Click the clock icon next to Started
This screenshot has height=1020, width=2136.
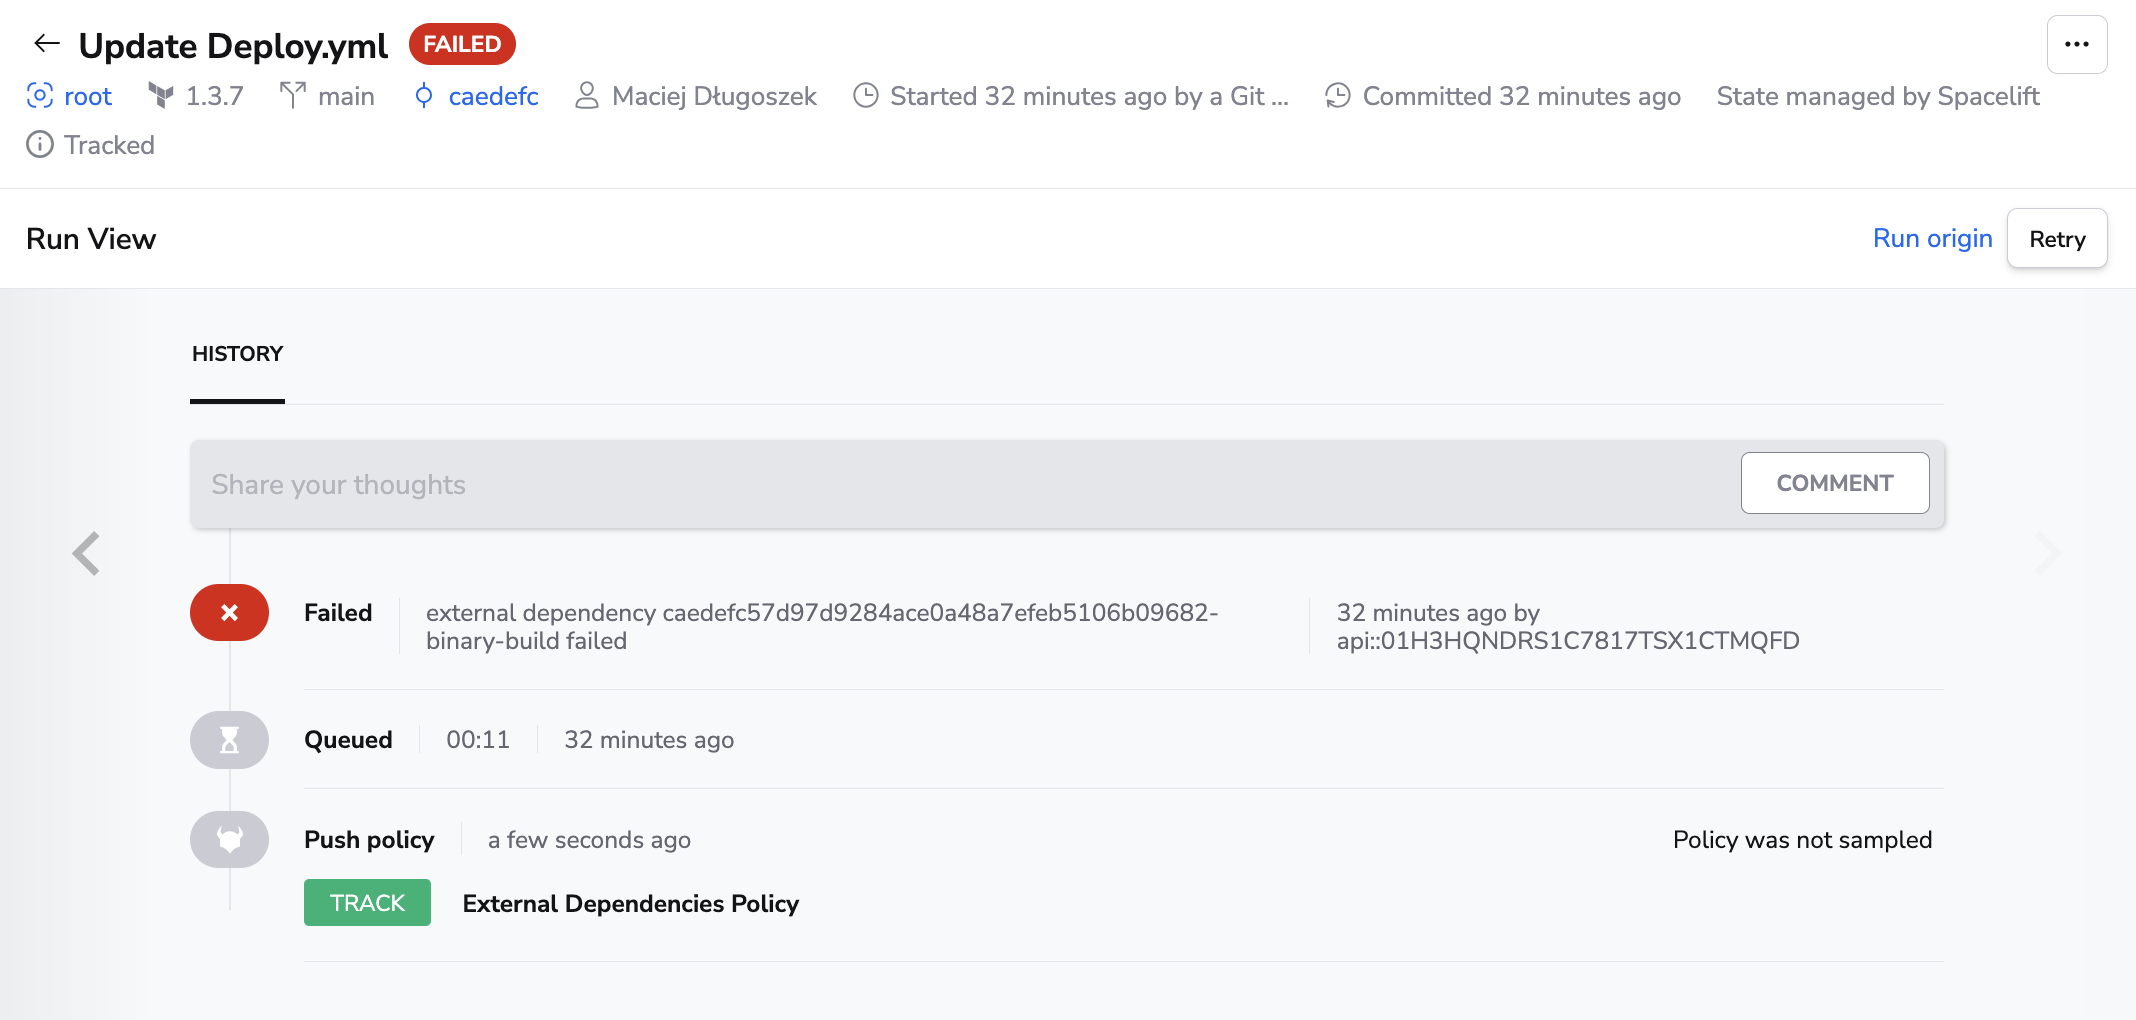click(x=865, y=96)
